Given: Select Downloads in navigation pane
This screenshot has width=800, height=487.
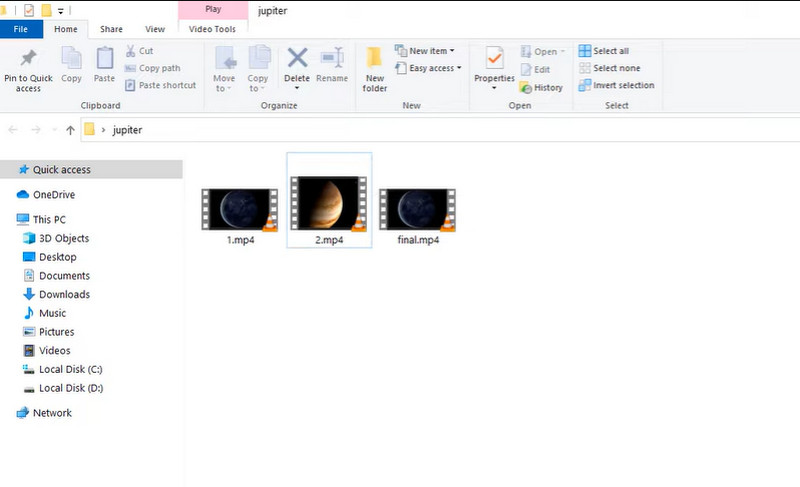Looking at the screenshot, I should click(x=64, y=294).
